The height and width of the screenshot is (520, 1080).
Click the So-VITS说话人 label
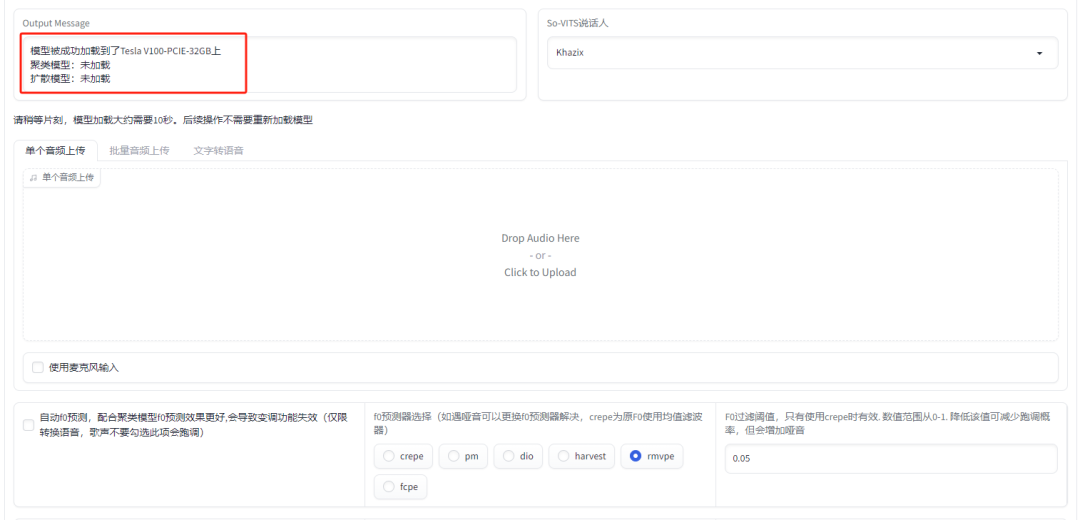pos(577,23)
